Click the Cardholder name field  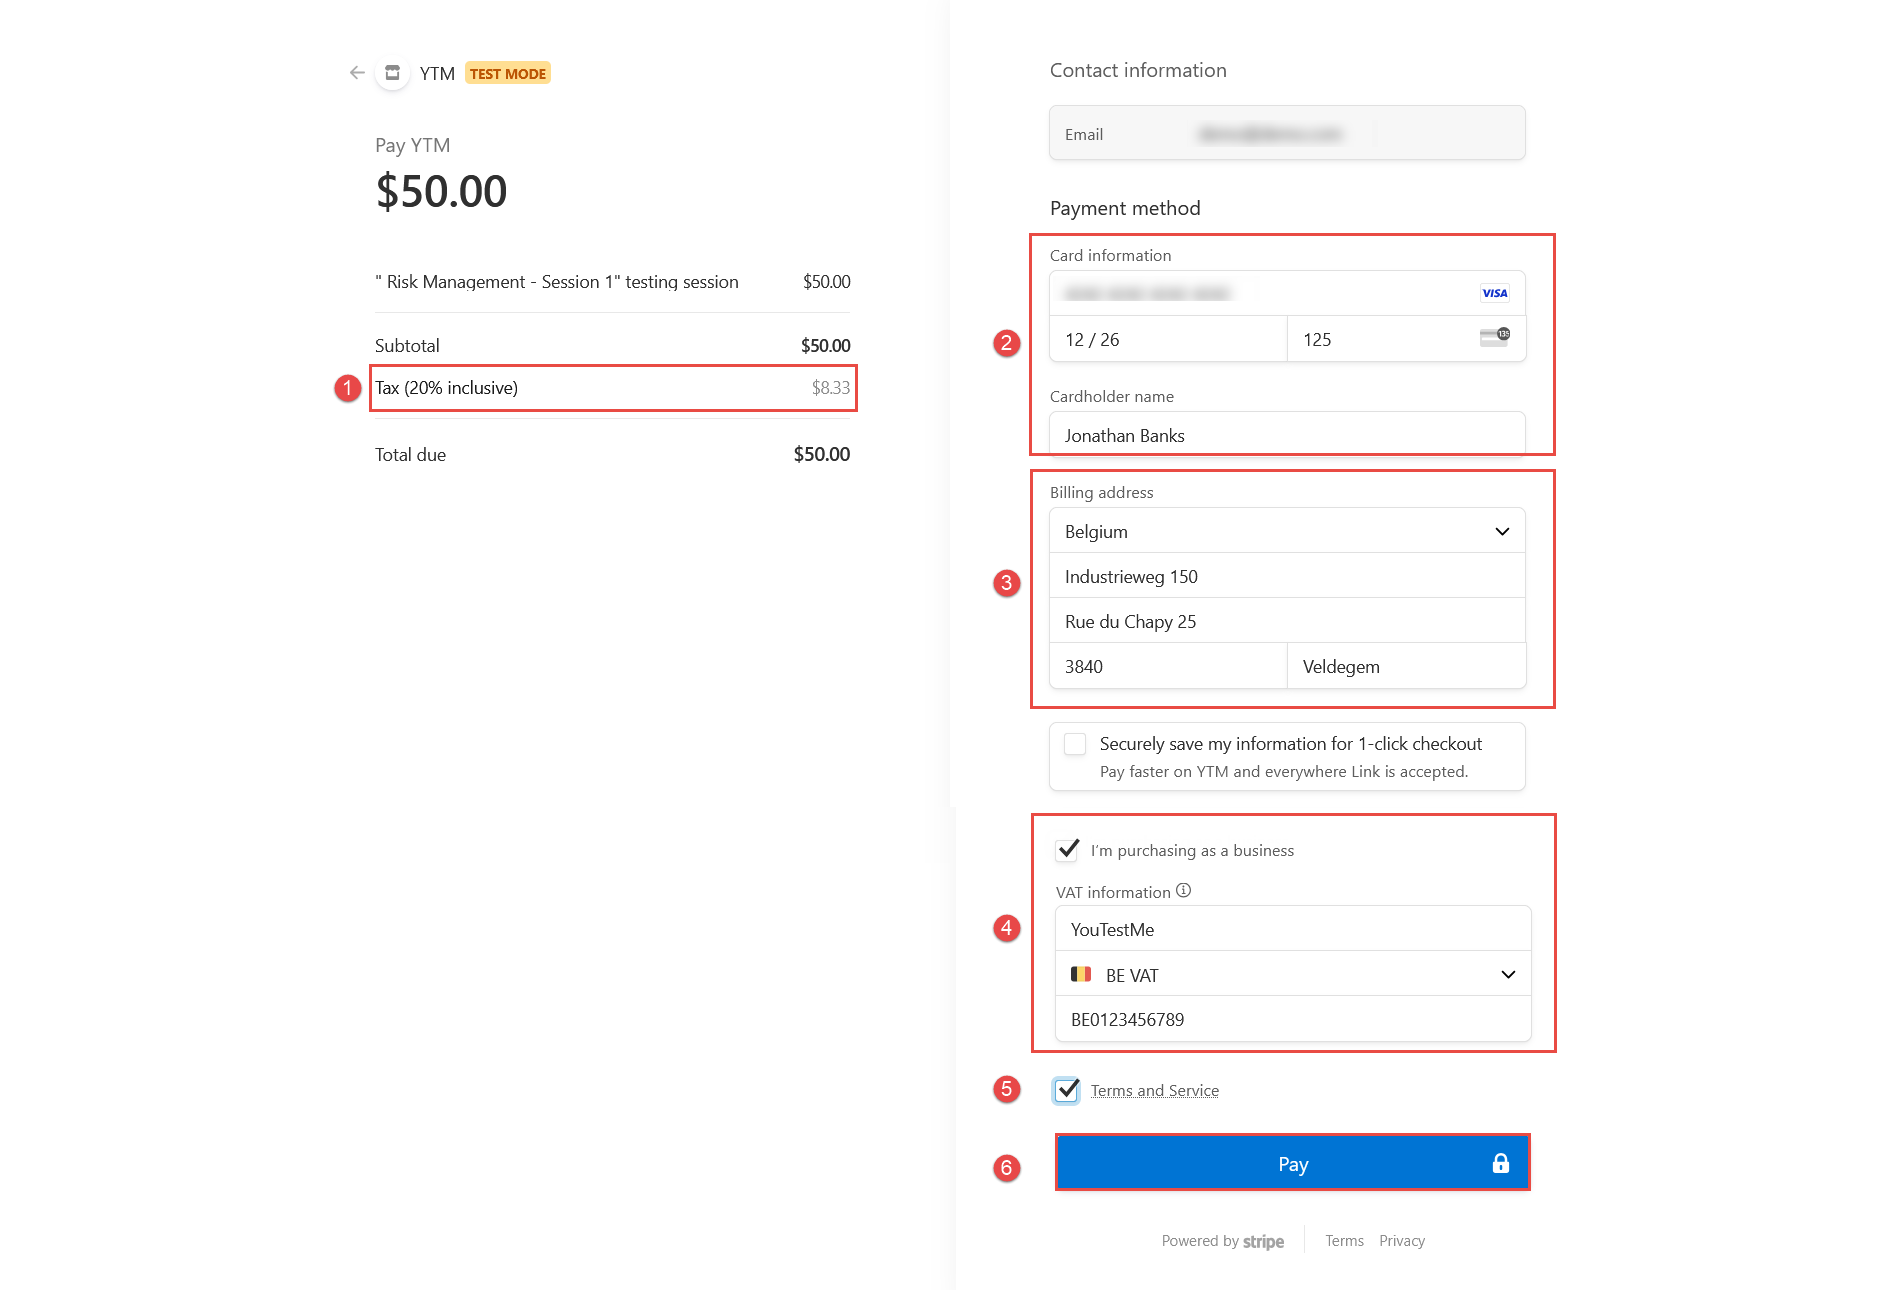(x=1287, y=435)
